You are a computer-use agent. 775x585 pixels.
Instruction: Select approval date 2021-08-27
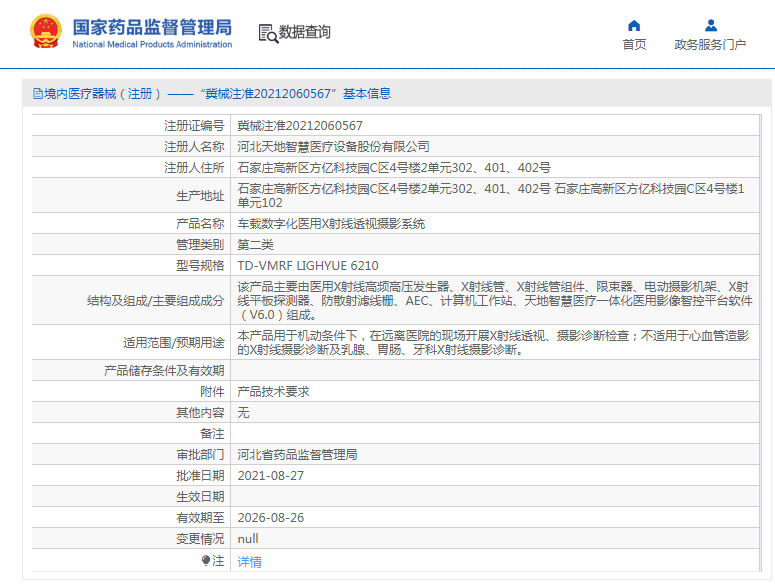click(271, 476)
